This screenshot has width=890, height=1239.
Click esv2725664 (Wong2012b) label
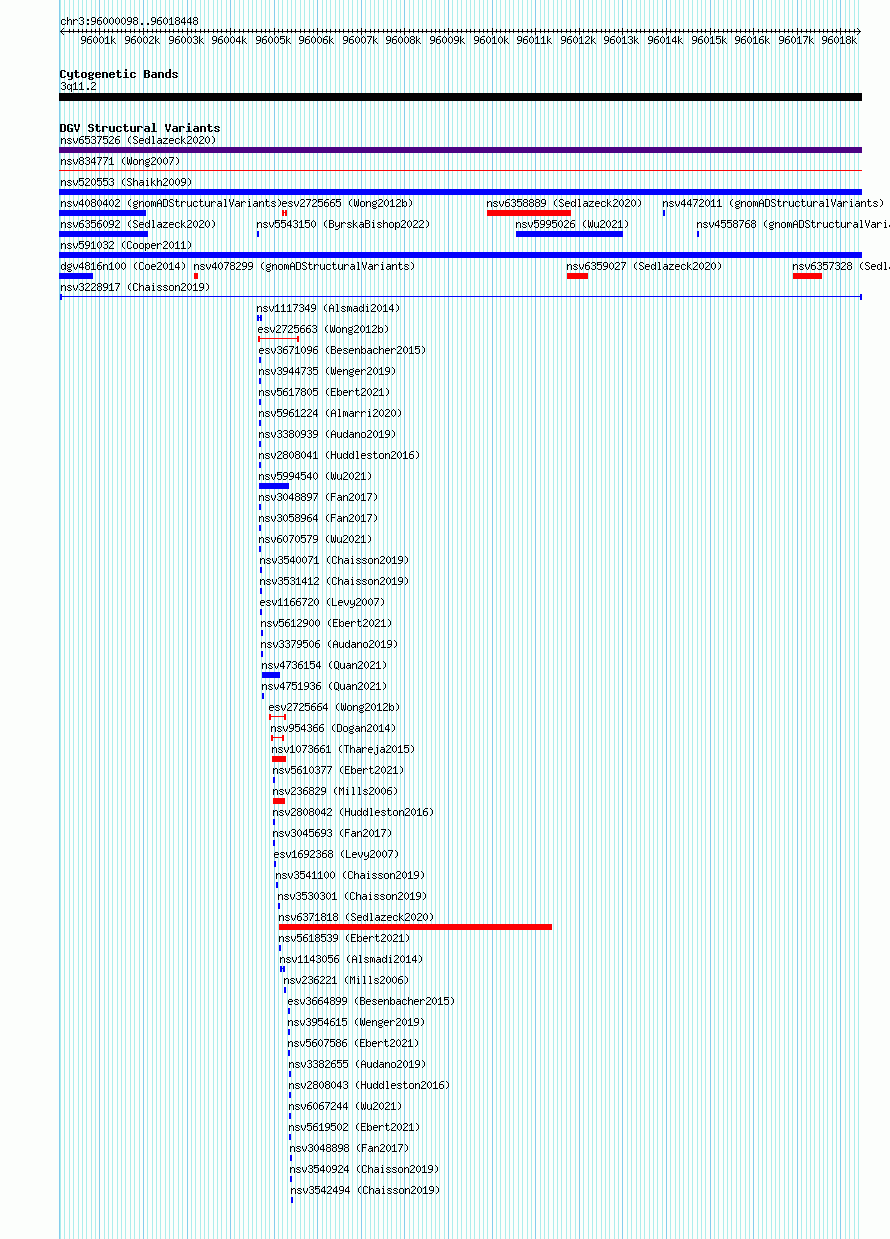pos(334,707)
